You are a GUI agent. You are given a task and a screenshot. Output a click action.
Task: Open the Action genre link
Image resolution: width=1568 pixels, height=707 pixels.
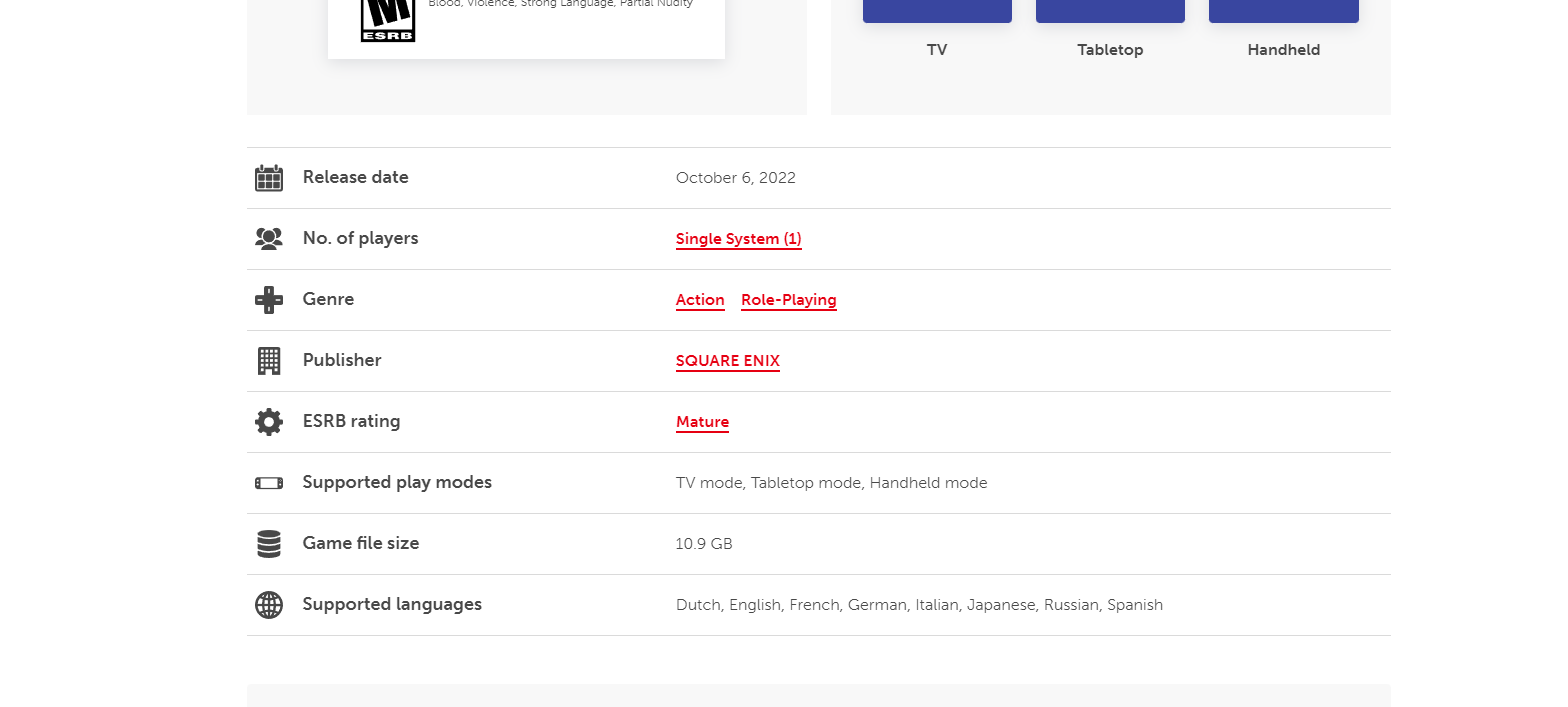pos(700,300)
